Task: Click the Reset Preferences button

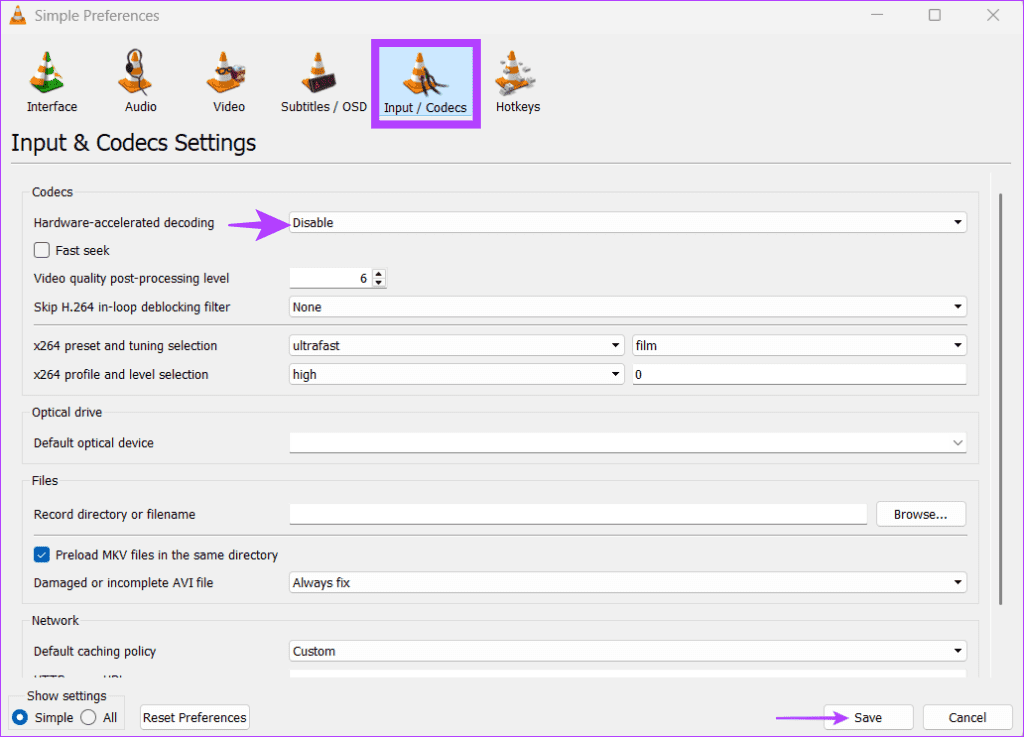Action: coord(195,717)
